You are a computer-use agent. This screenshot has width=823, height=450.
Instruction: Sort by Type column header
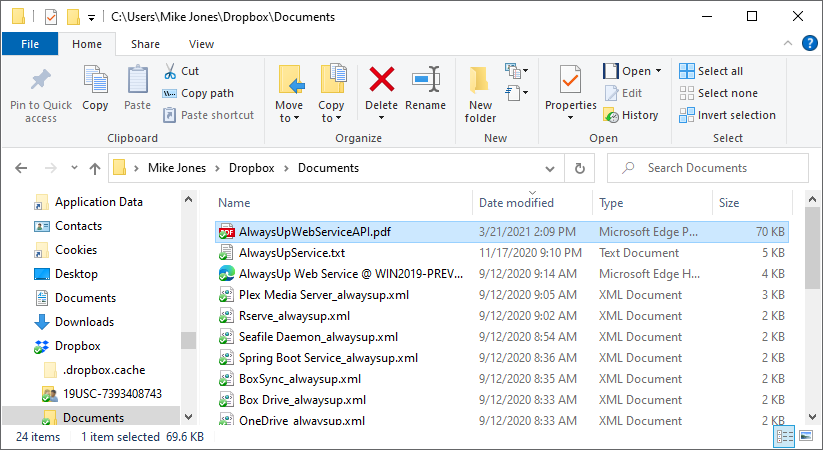pos(652,203)
